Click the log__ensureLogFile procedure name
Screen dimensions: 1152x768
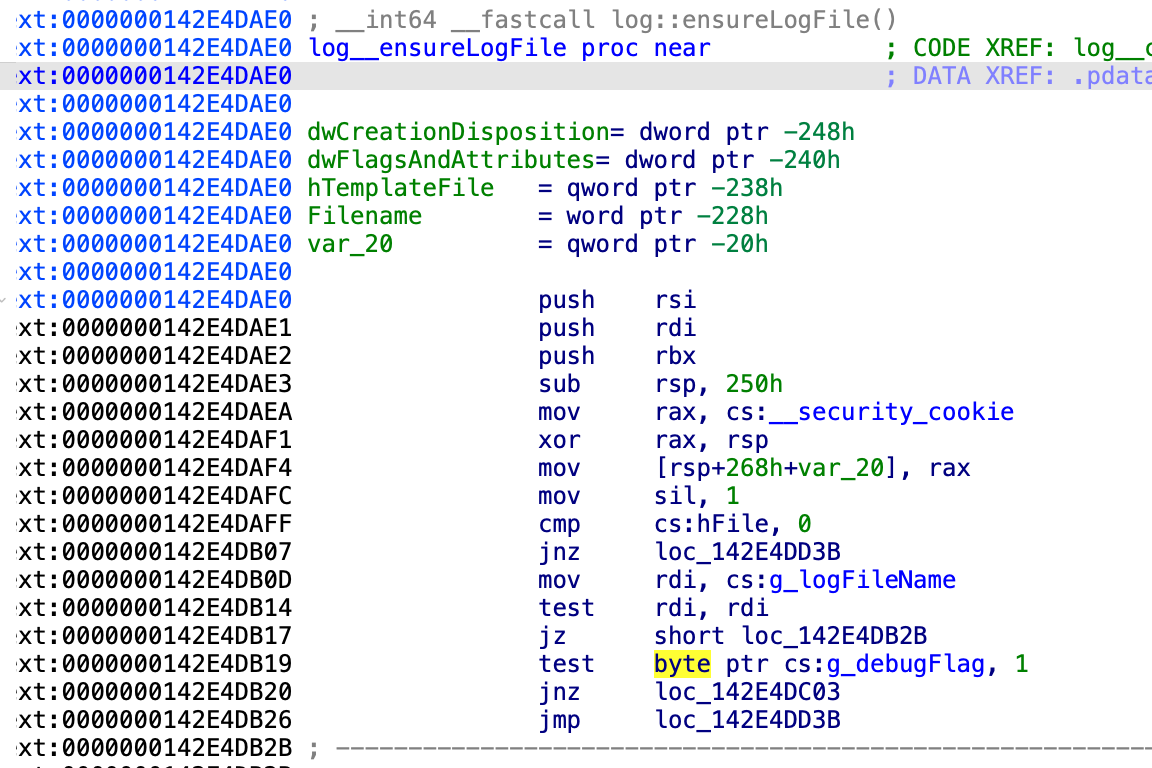pyautogui.click(x=438, y=48)
